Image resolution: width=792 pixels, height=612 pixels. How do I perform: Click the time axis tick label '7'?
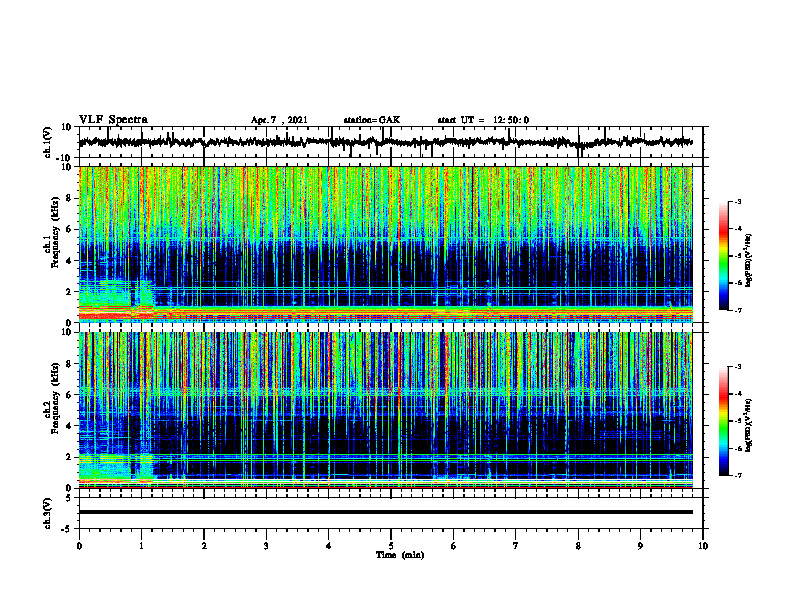[516, 546]
